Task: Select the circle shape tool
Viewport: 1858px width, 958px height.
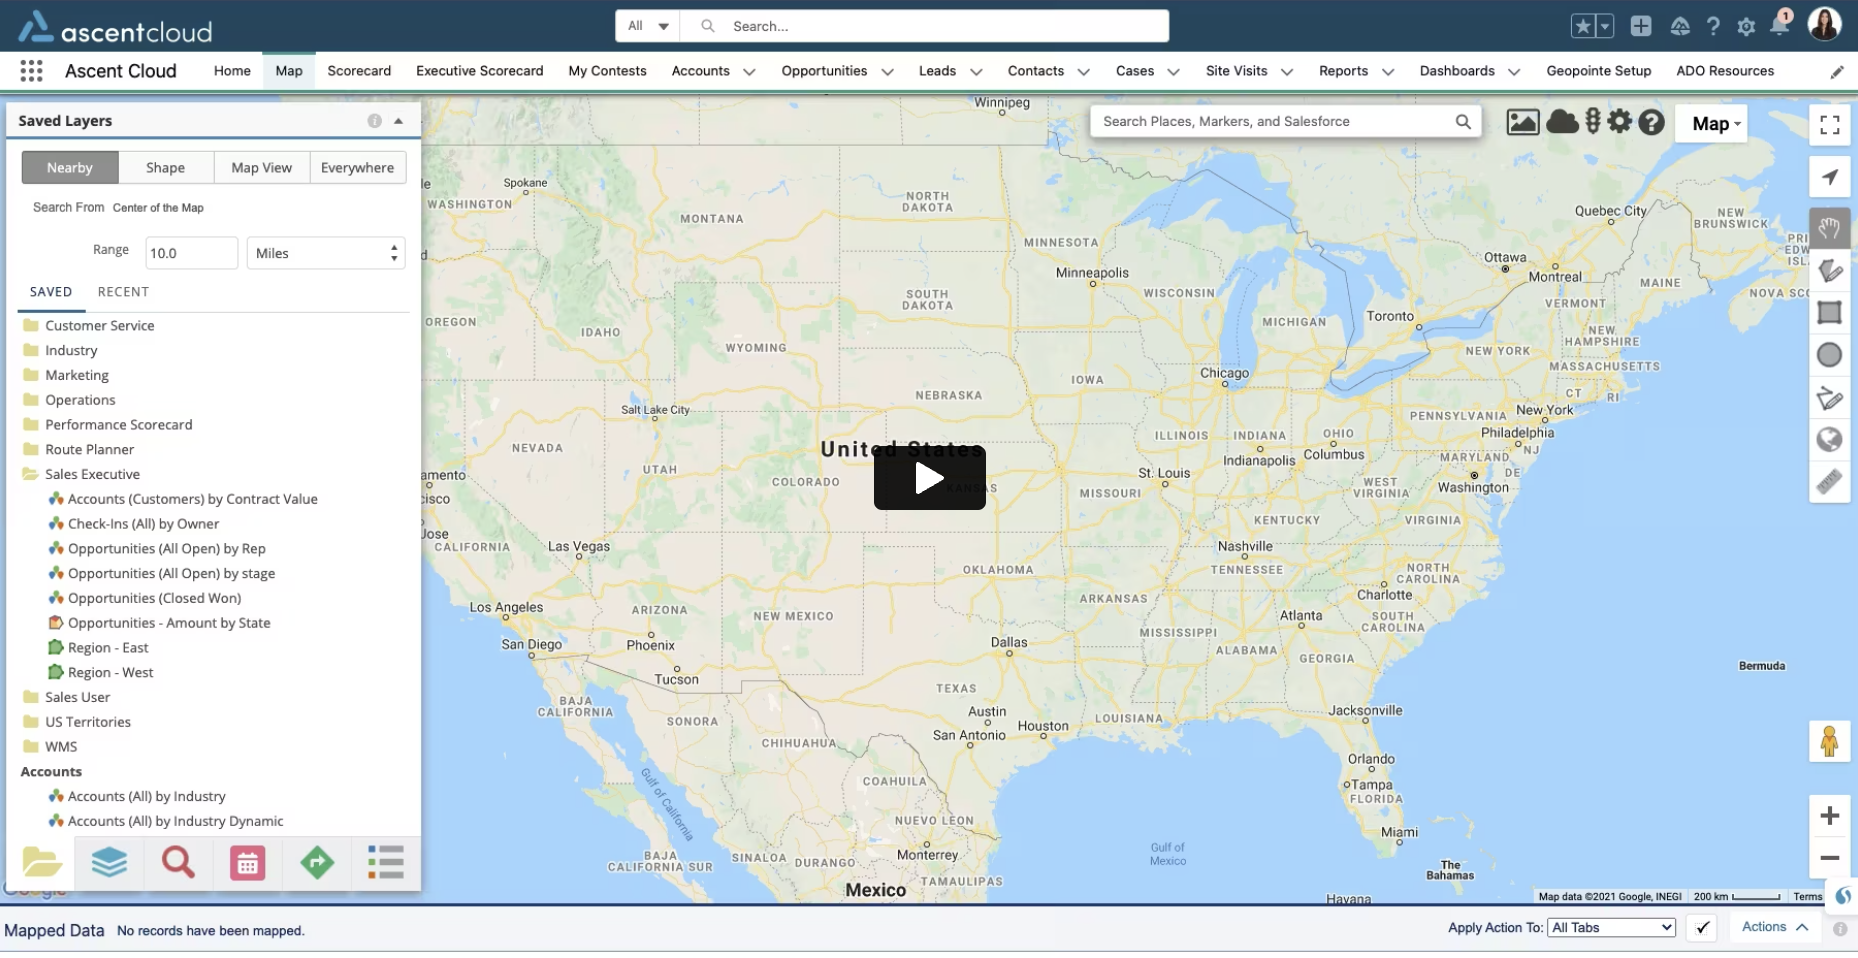Action: coord(1830,355)
